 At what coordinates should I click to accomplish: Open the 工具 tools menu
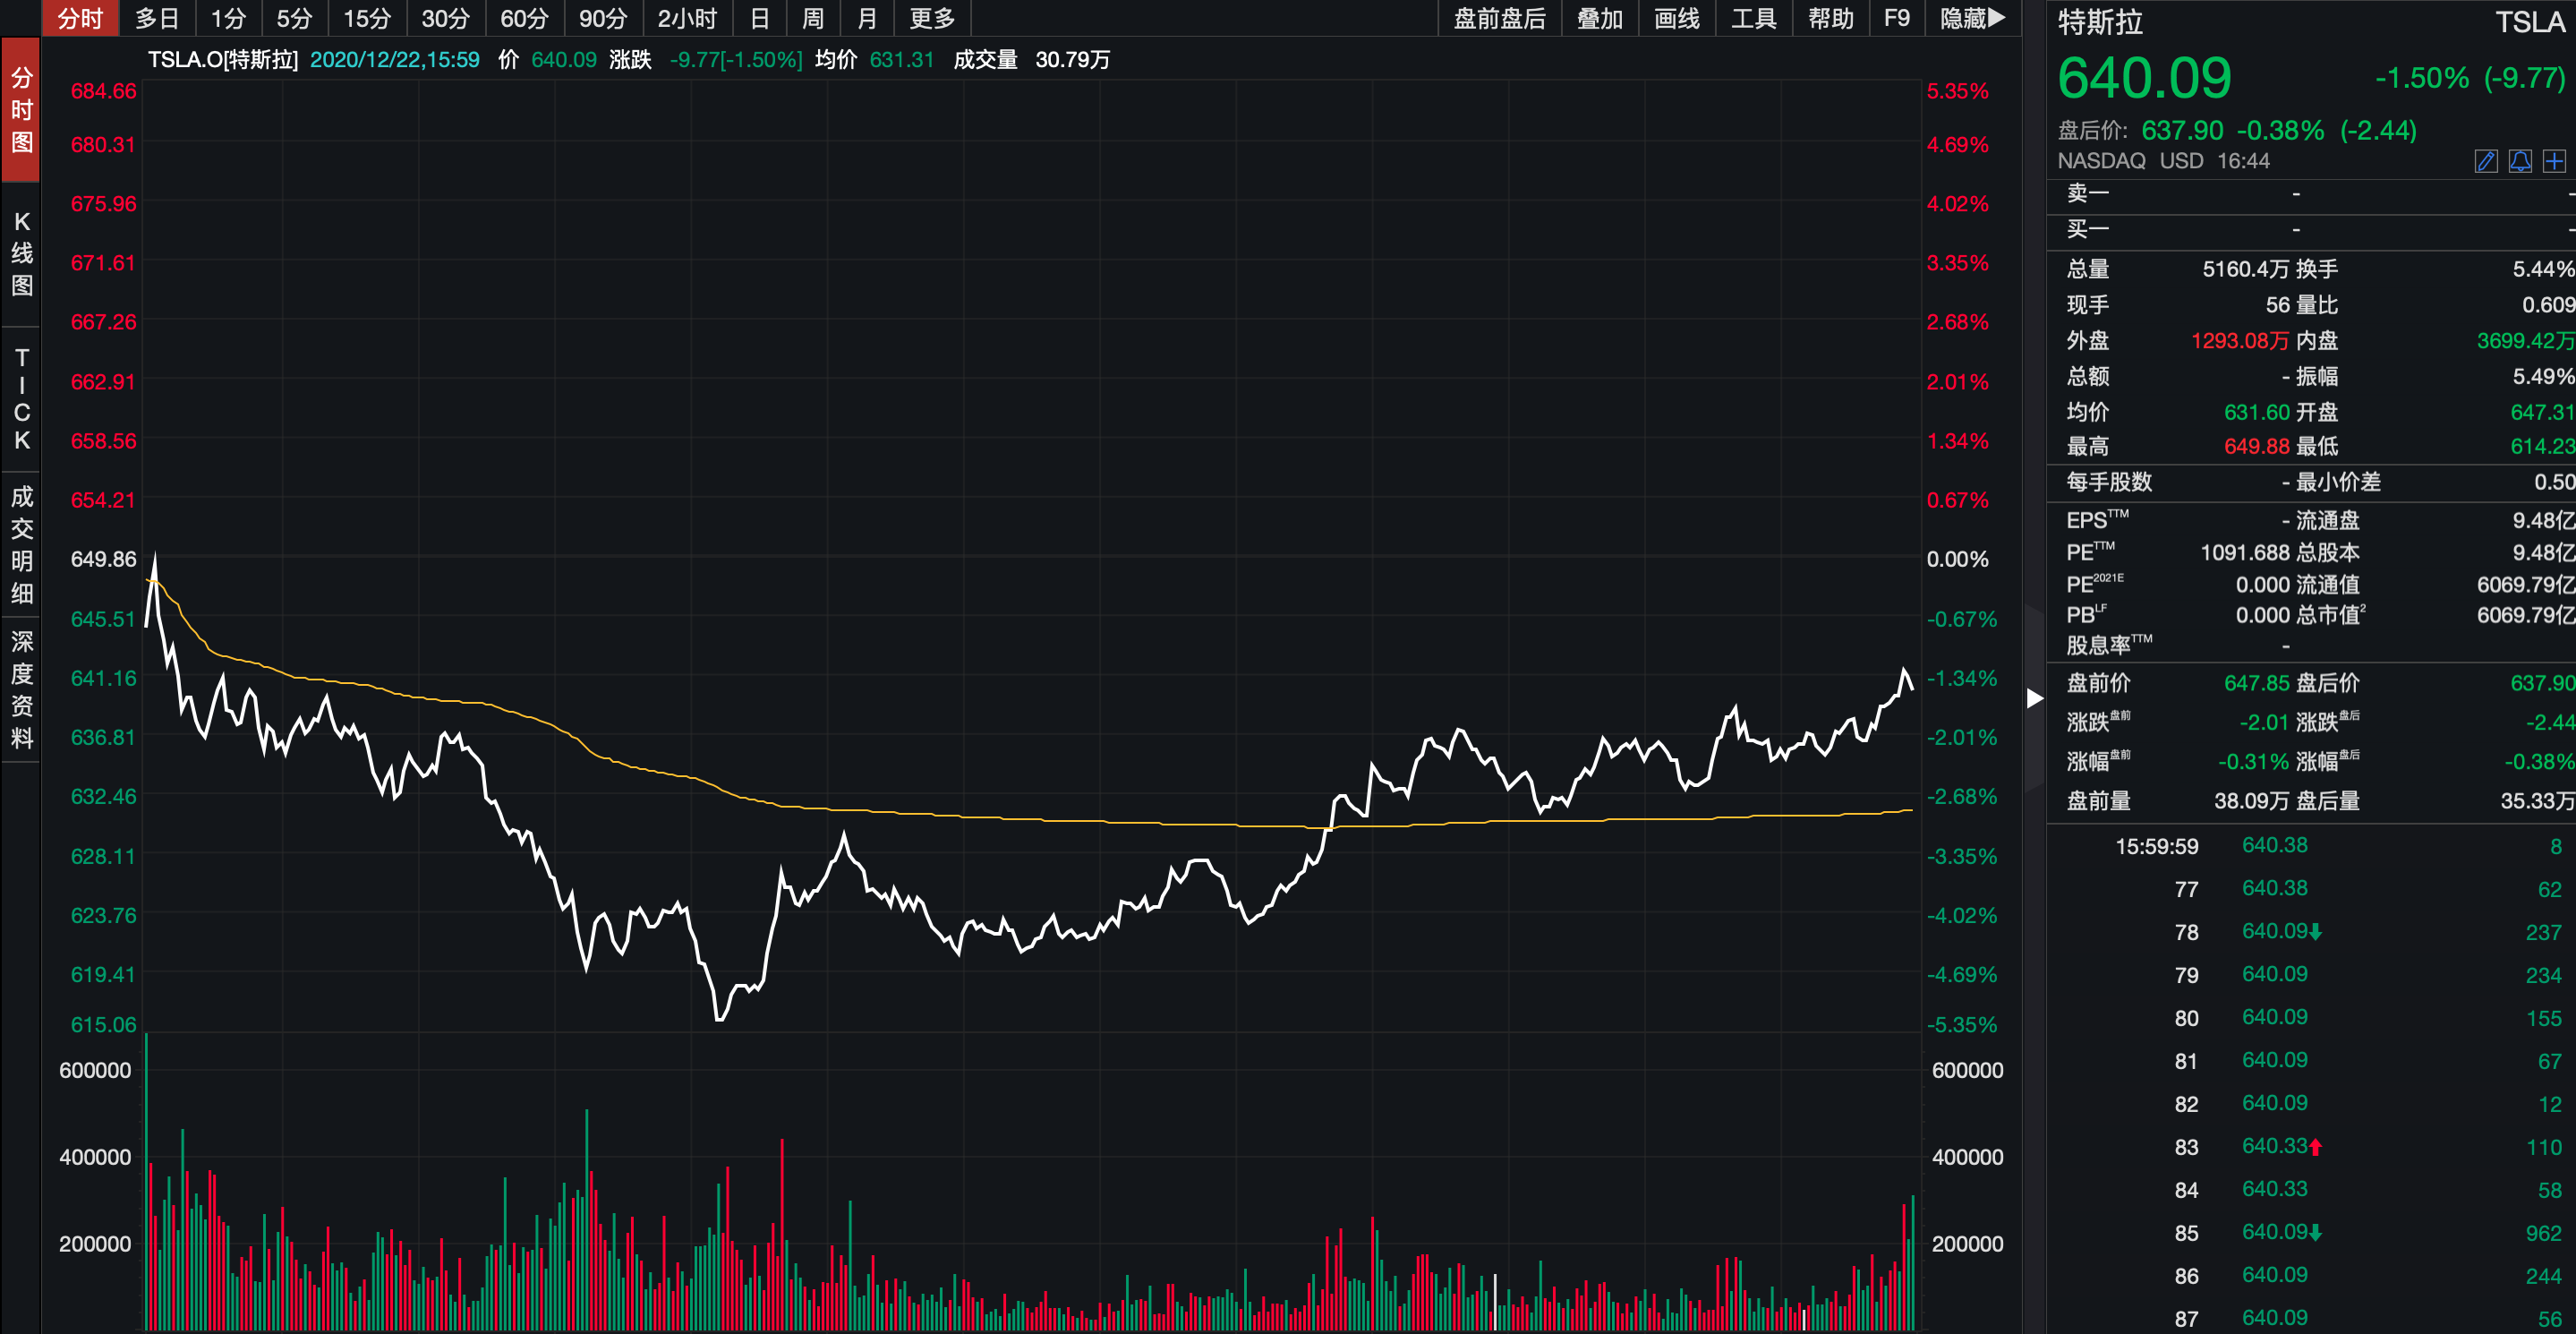pos(1753,18)
